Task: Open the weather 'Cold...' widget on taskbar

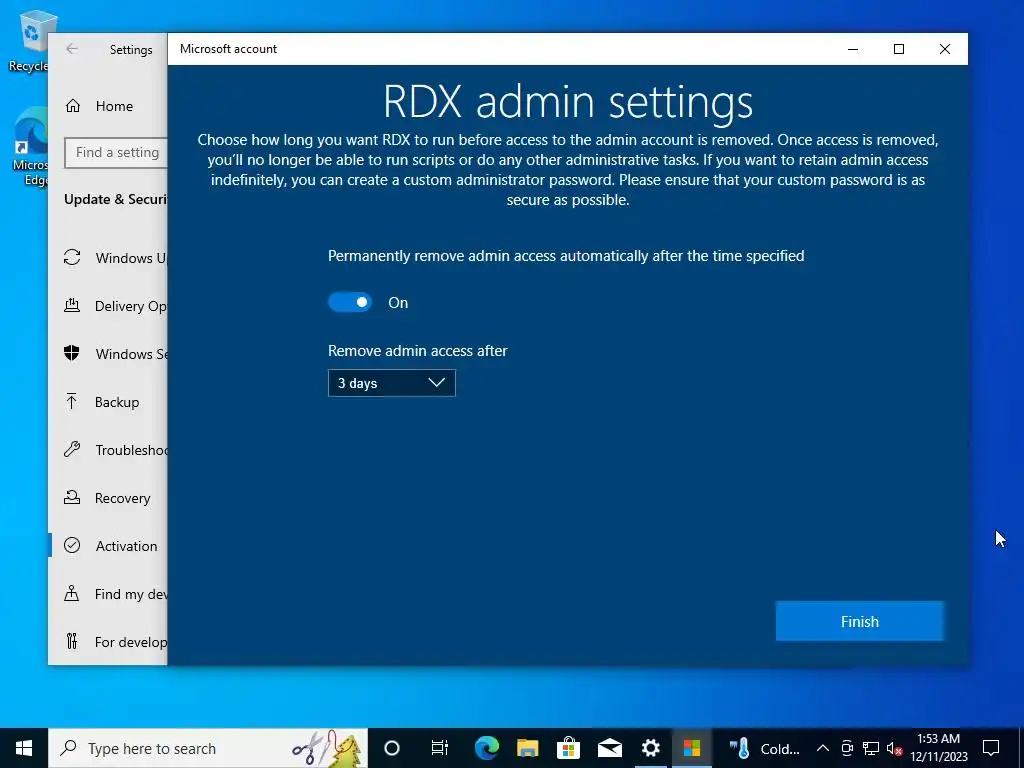Action: coord(764,748)
